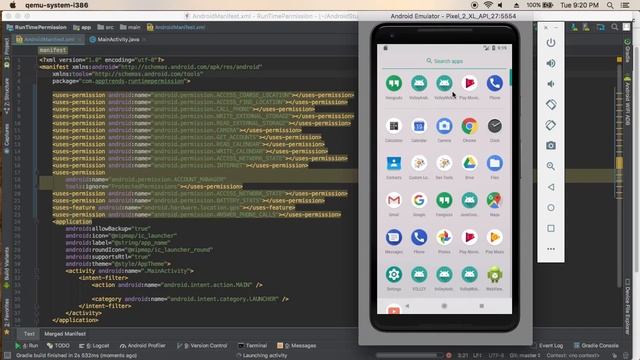This screenshot has width=640, height=360.
Task: Open the Calendar app icon
Action: point(419,126)
